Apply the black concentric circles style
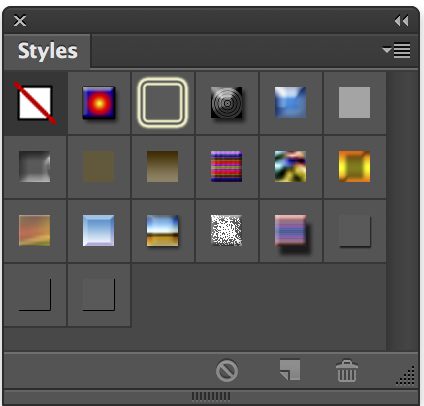 click(x=227, y=103)
